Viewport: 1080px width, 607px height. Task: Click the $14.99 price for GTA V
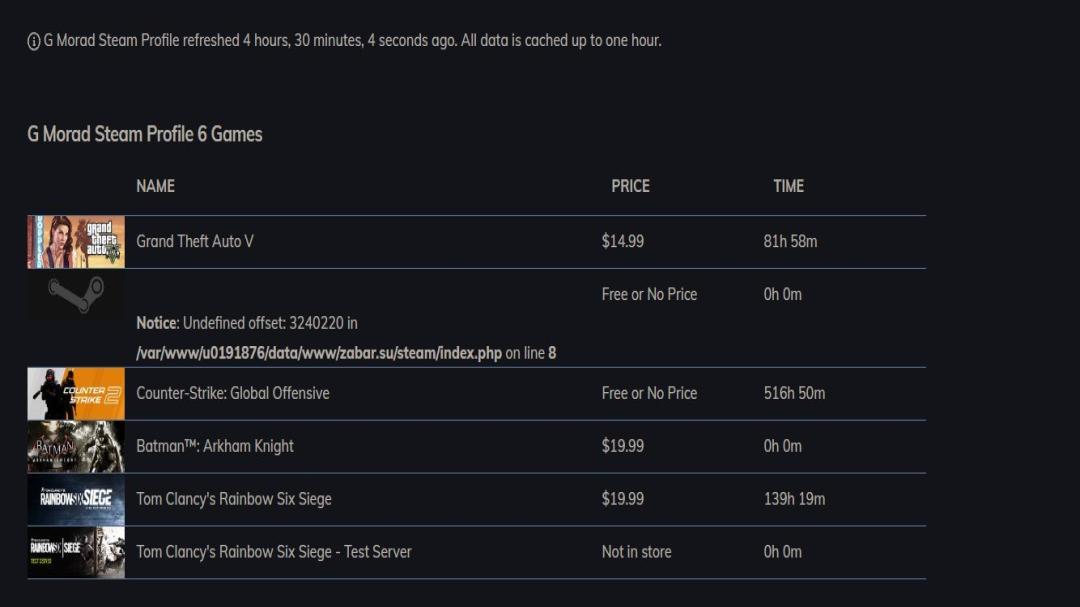coord(623,241)
